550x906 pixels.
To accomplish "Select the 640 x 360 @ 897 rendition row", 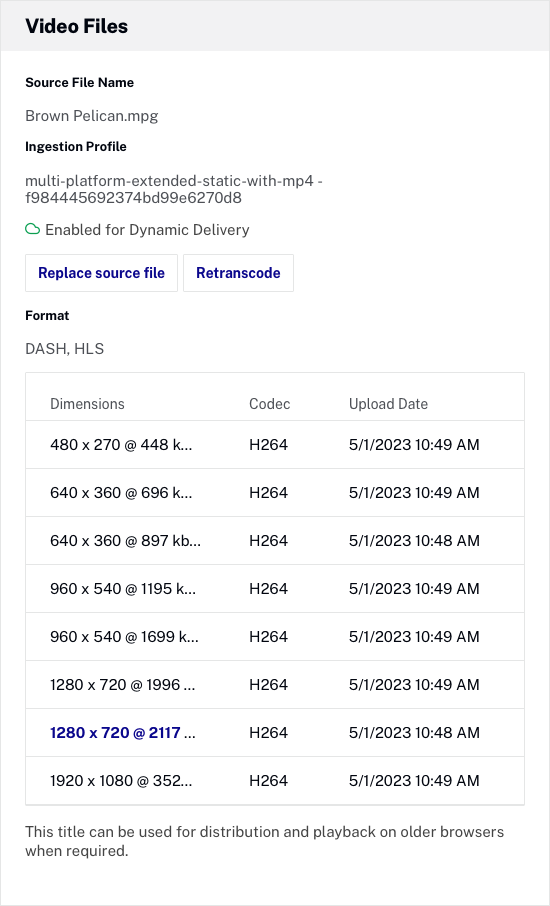I will 275,541.
